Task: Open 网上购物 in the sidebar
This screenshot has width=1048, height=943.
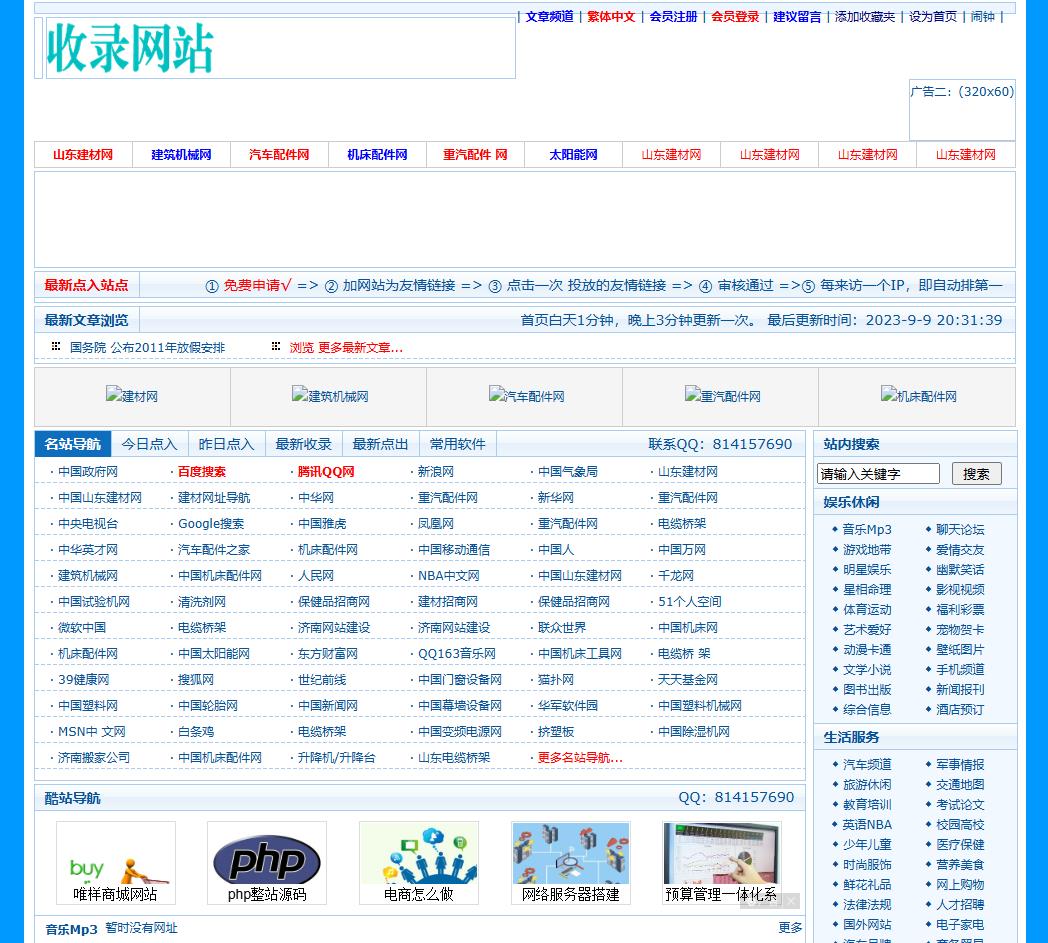Action: [x=960, y=886]
